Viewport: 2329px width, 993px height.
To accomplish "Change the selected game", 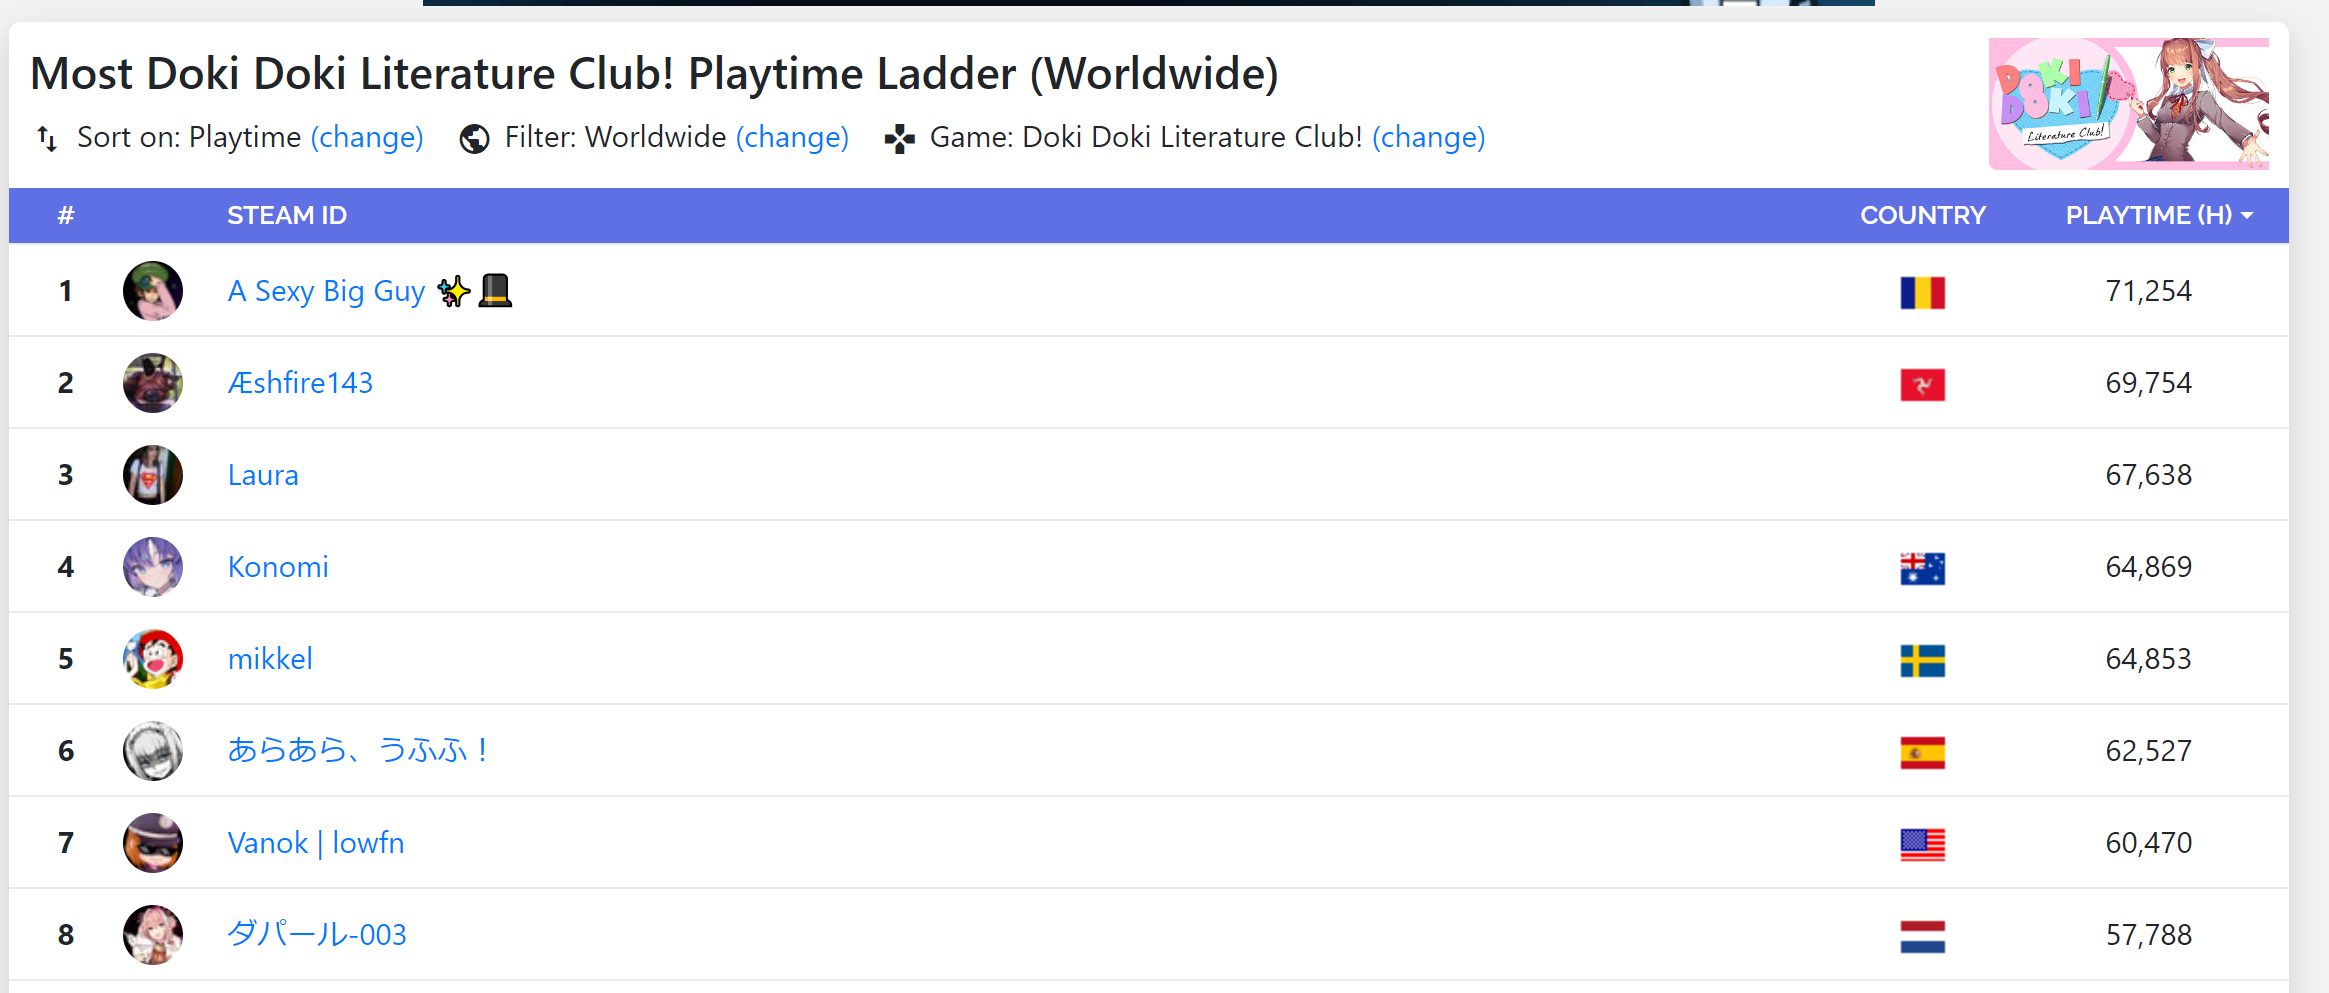I will pyautogui.click(x=1428, y=137).
